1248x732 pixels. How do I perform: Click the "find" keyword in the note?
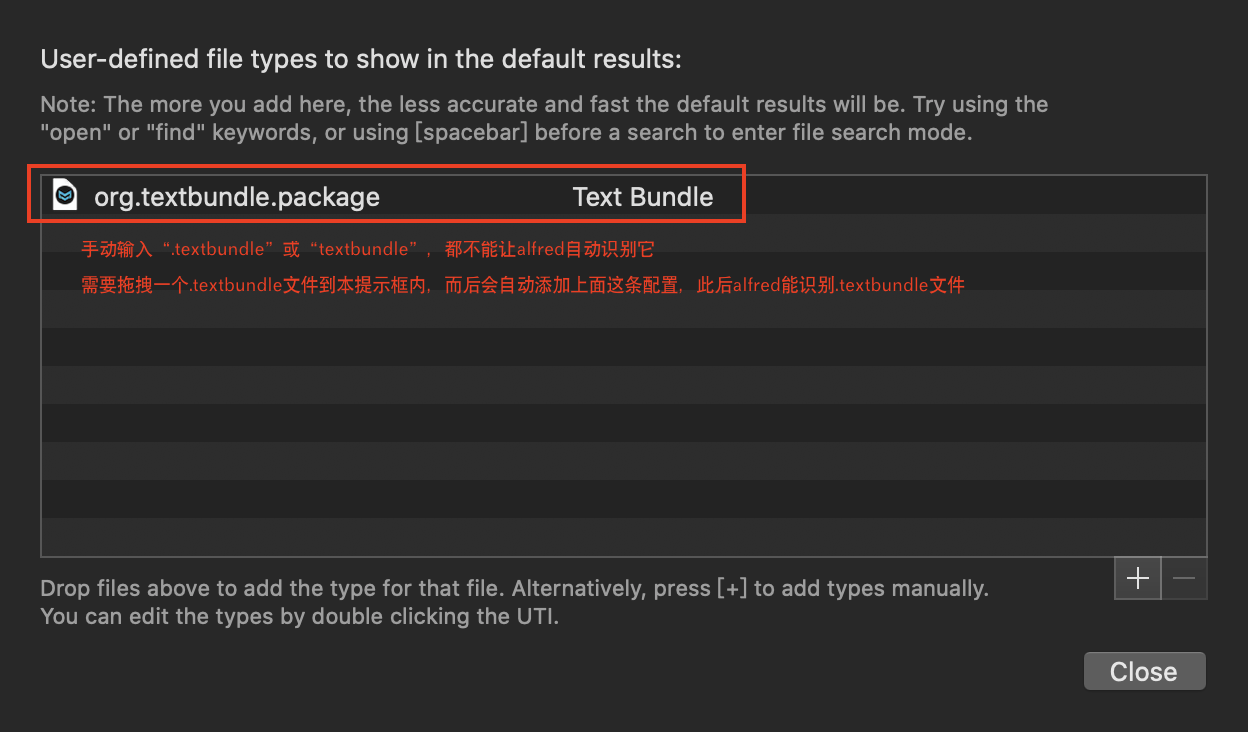point(170,132)
